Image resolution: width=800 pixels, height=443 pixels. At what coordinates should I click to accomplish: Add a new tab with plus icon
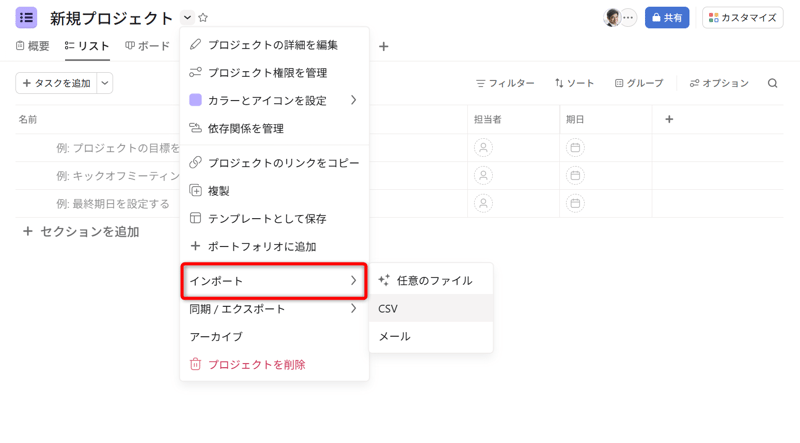383,46
